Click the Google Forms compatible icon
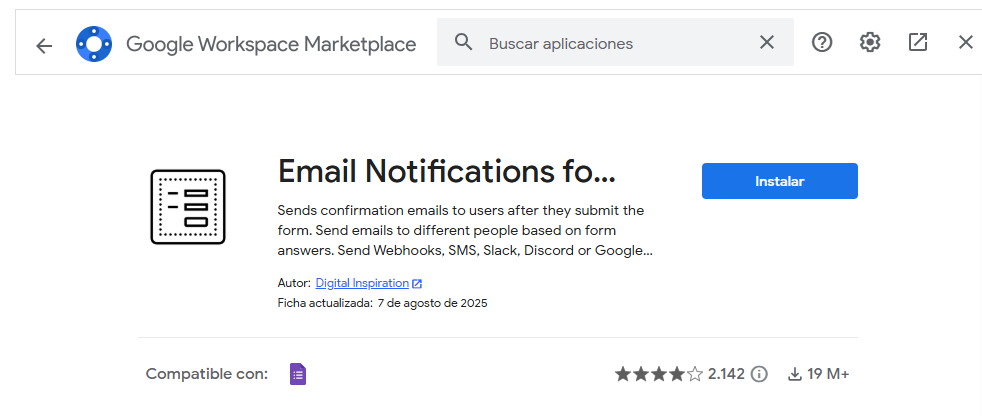Screen dimensions: 982x416 click(298, 374)
